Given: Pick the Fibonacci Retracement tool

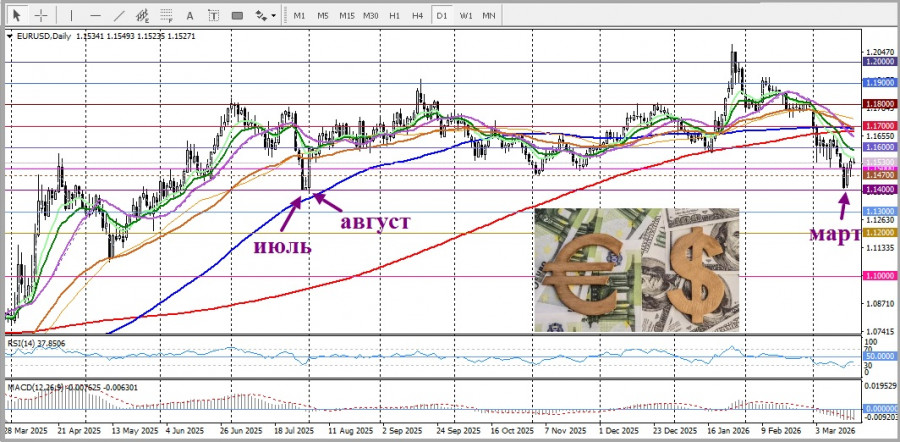Looking at the screenshot, I should coord(167,15).
